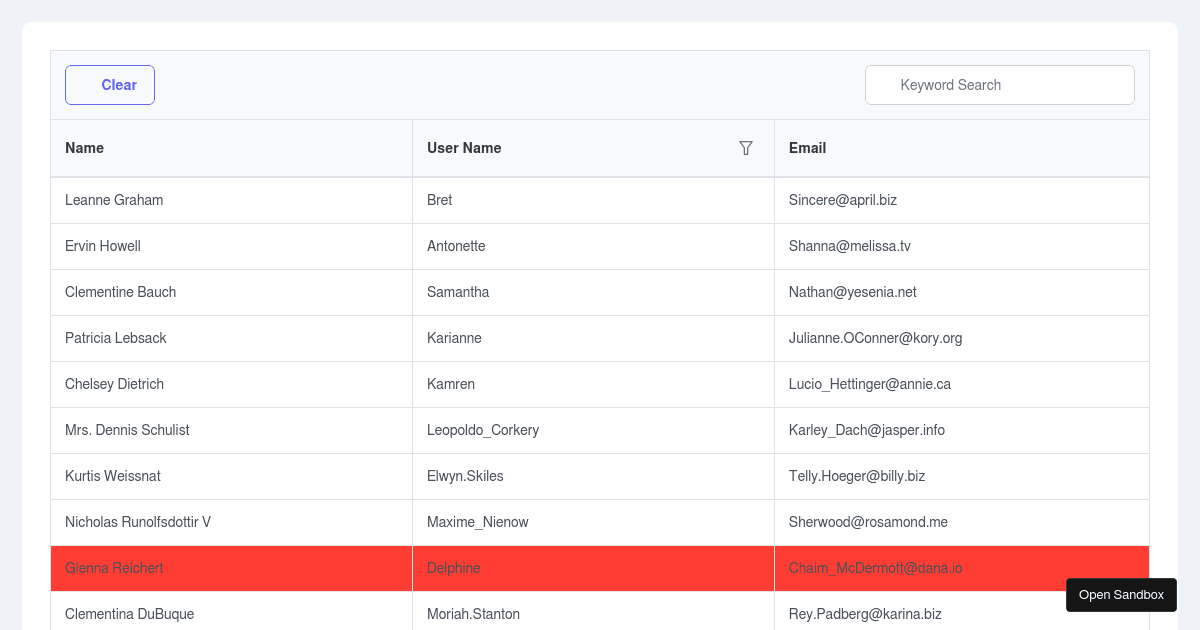Select the Maxime_Nienow username cell
This screenshot has width=1200, height=630.
(x=478, y=522)
